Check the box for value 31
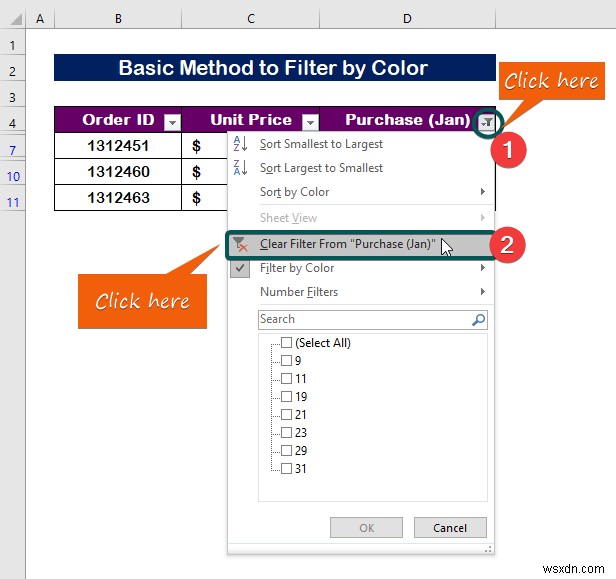The image size is (616, 579). pos(286,469)
